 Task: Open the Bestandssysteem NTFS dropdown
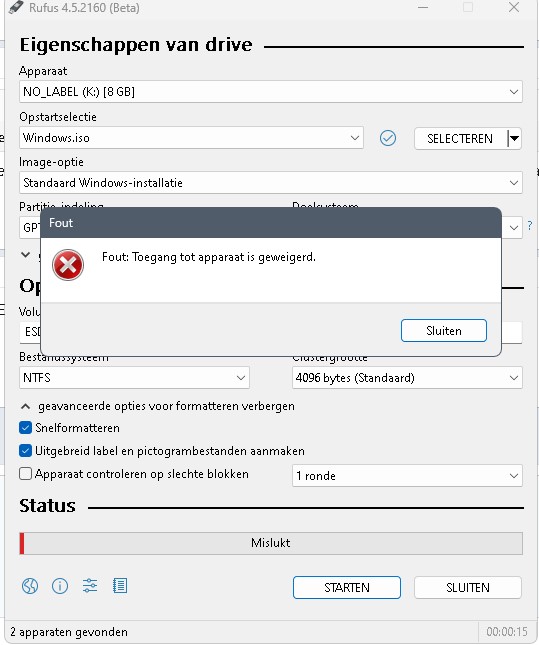[x=134, y=378]
